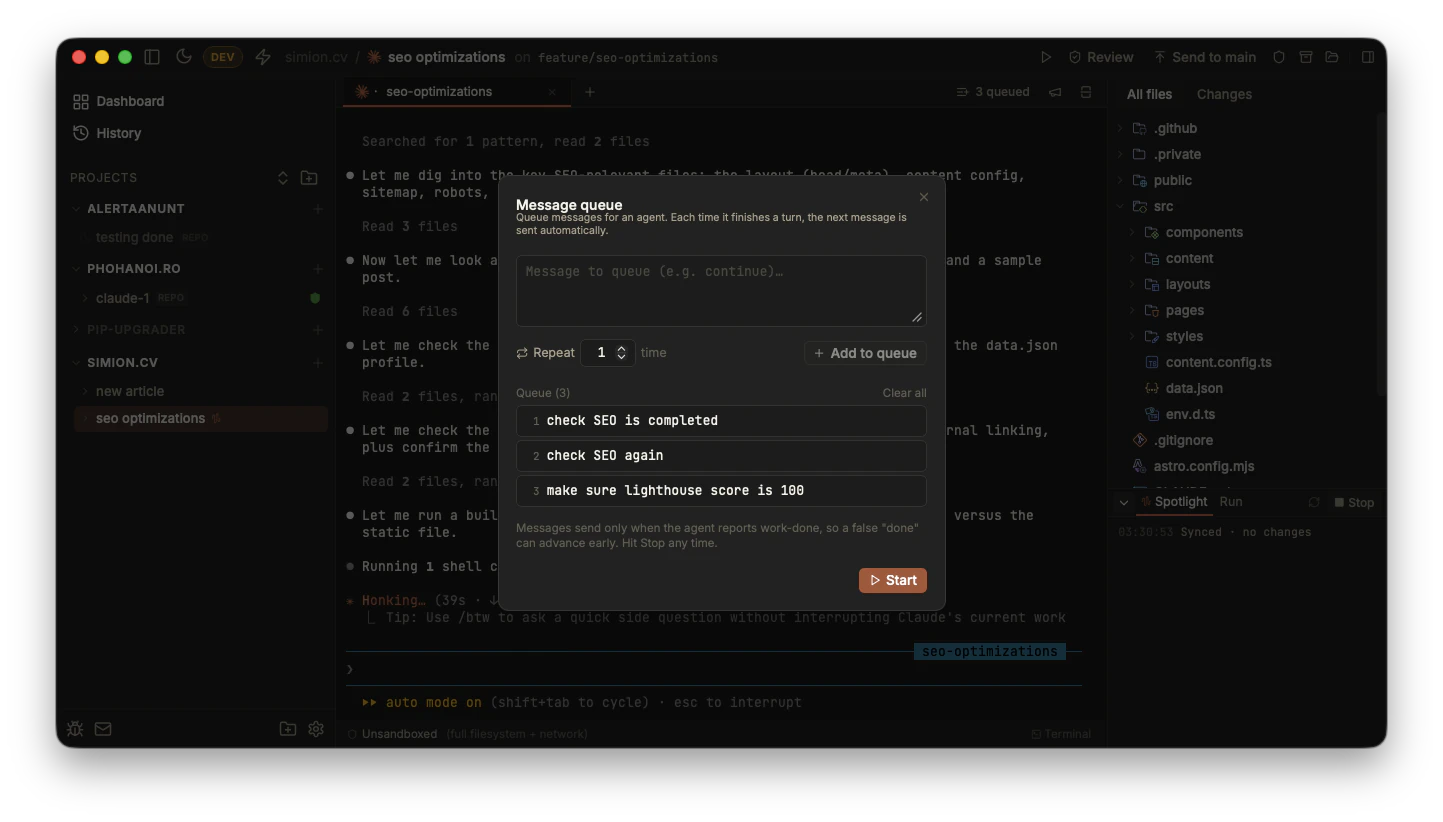
Task: Switch to the Run tab
Action: [x=1230, y=502]
